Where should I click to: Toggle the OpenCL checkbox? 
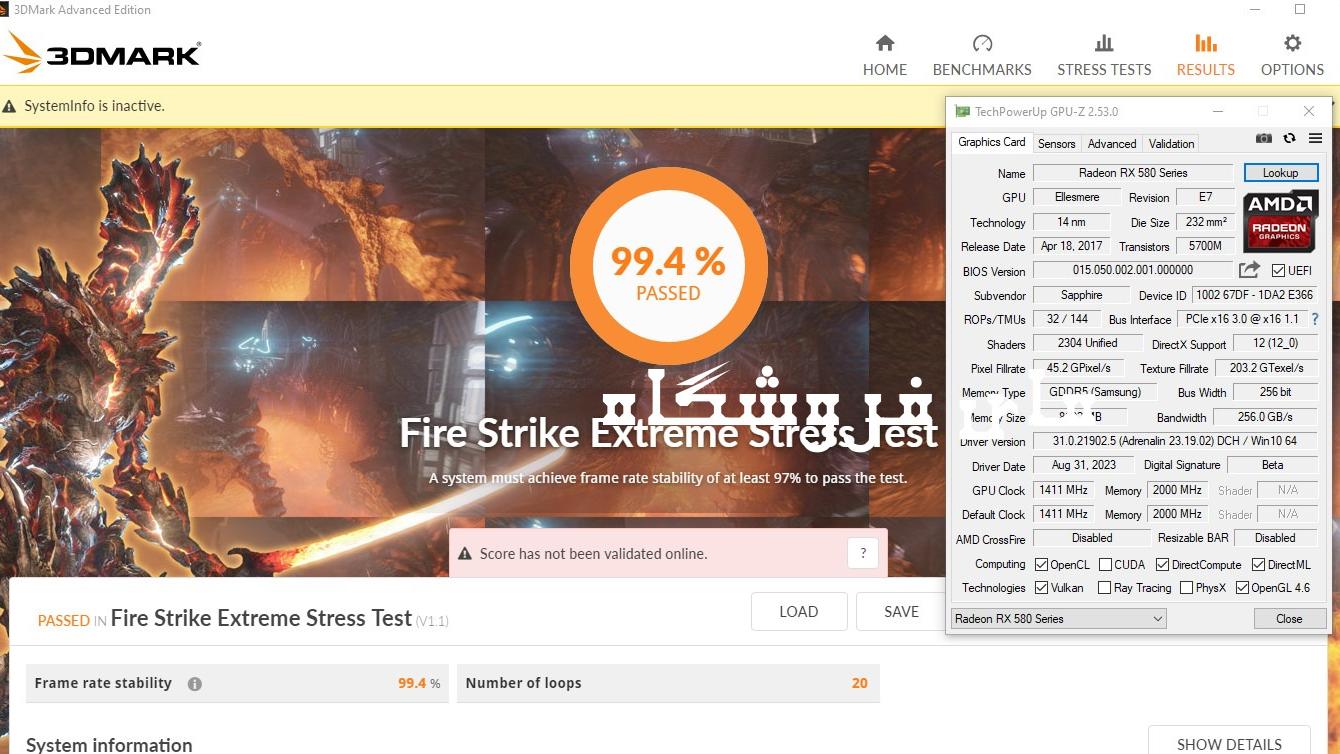coord(1041,565)
